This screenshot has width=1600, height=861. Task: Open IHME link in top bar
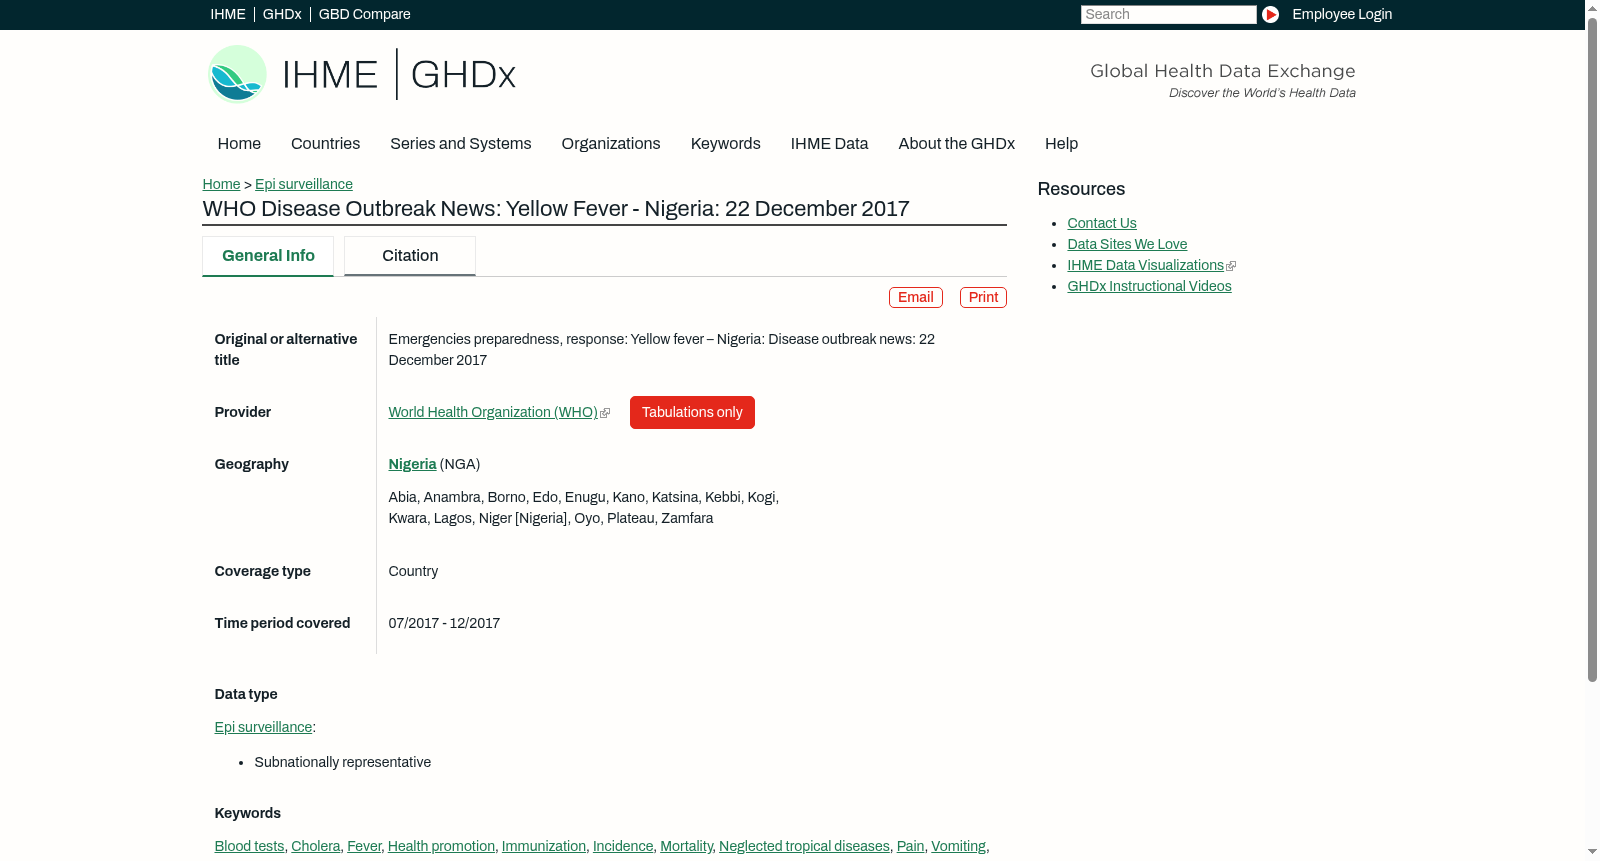click(x=228, y=14)
